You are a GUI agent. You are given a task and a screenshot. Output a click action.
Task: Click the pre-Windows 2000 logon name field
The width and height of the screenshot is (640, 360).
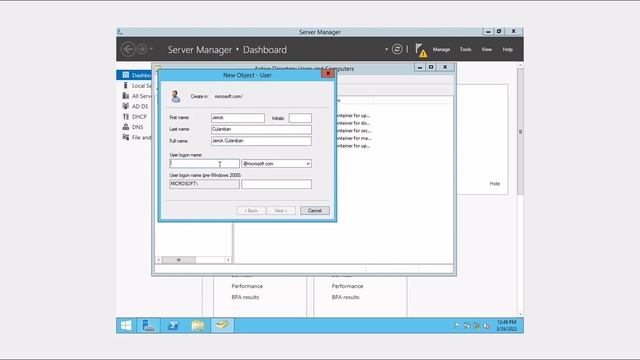click(x=276, y=184)
